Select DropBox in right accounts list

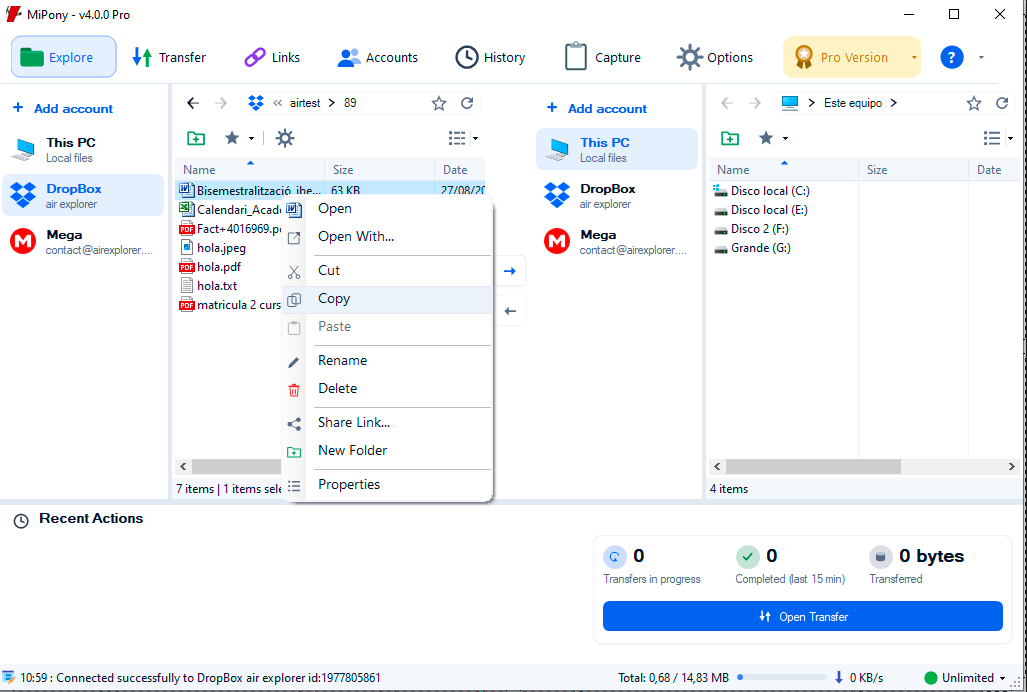(617, 195)
